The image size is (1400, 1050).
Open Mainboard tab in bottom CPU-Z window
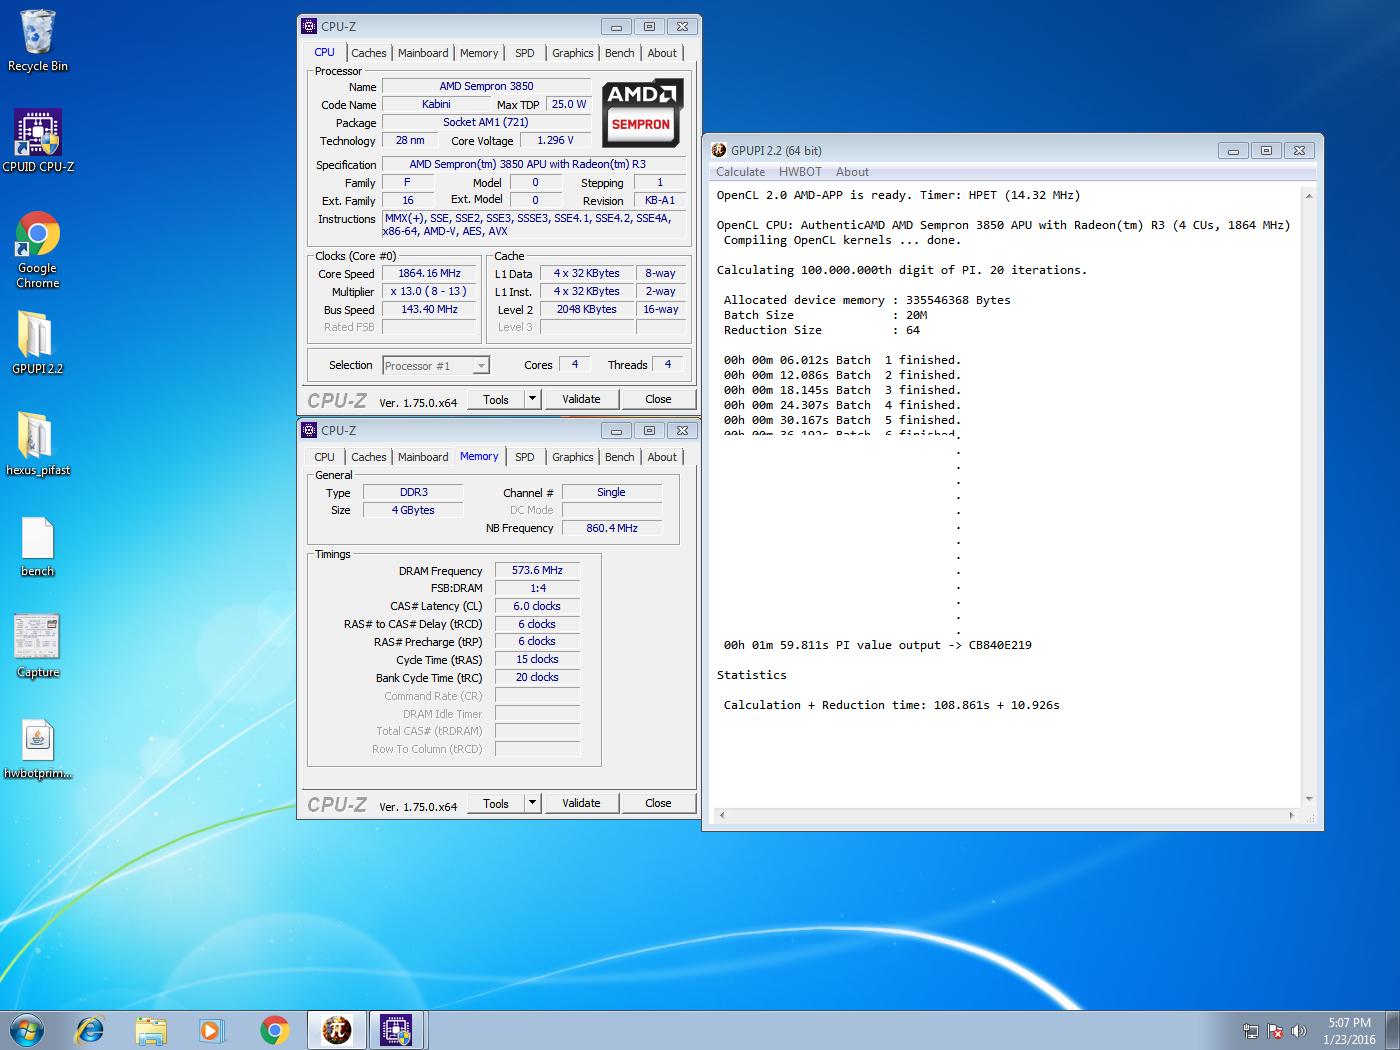tap(423, 457)
